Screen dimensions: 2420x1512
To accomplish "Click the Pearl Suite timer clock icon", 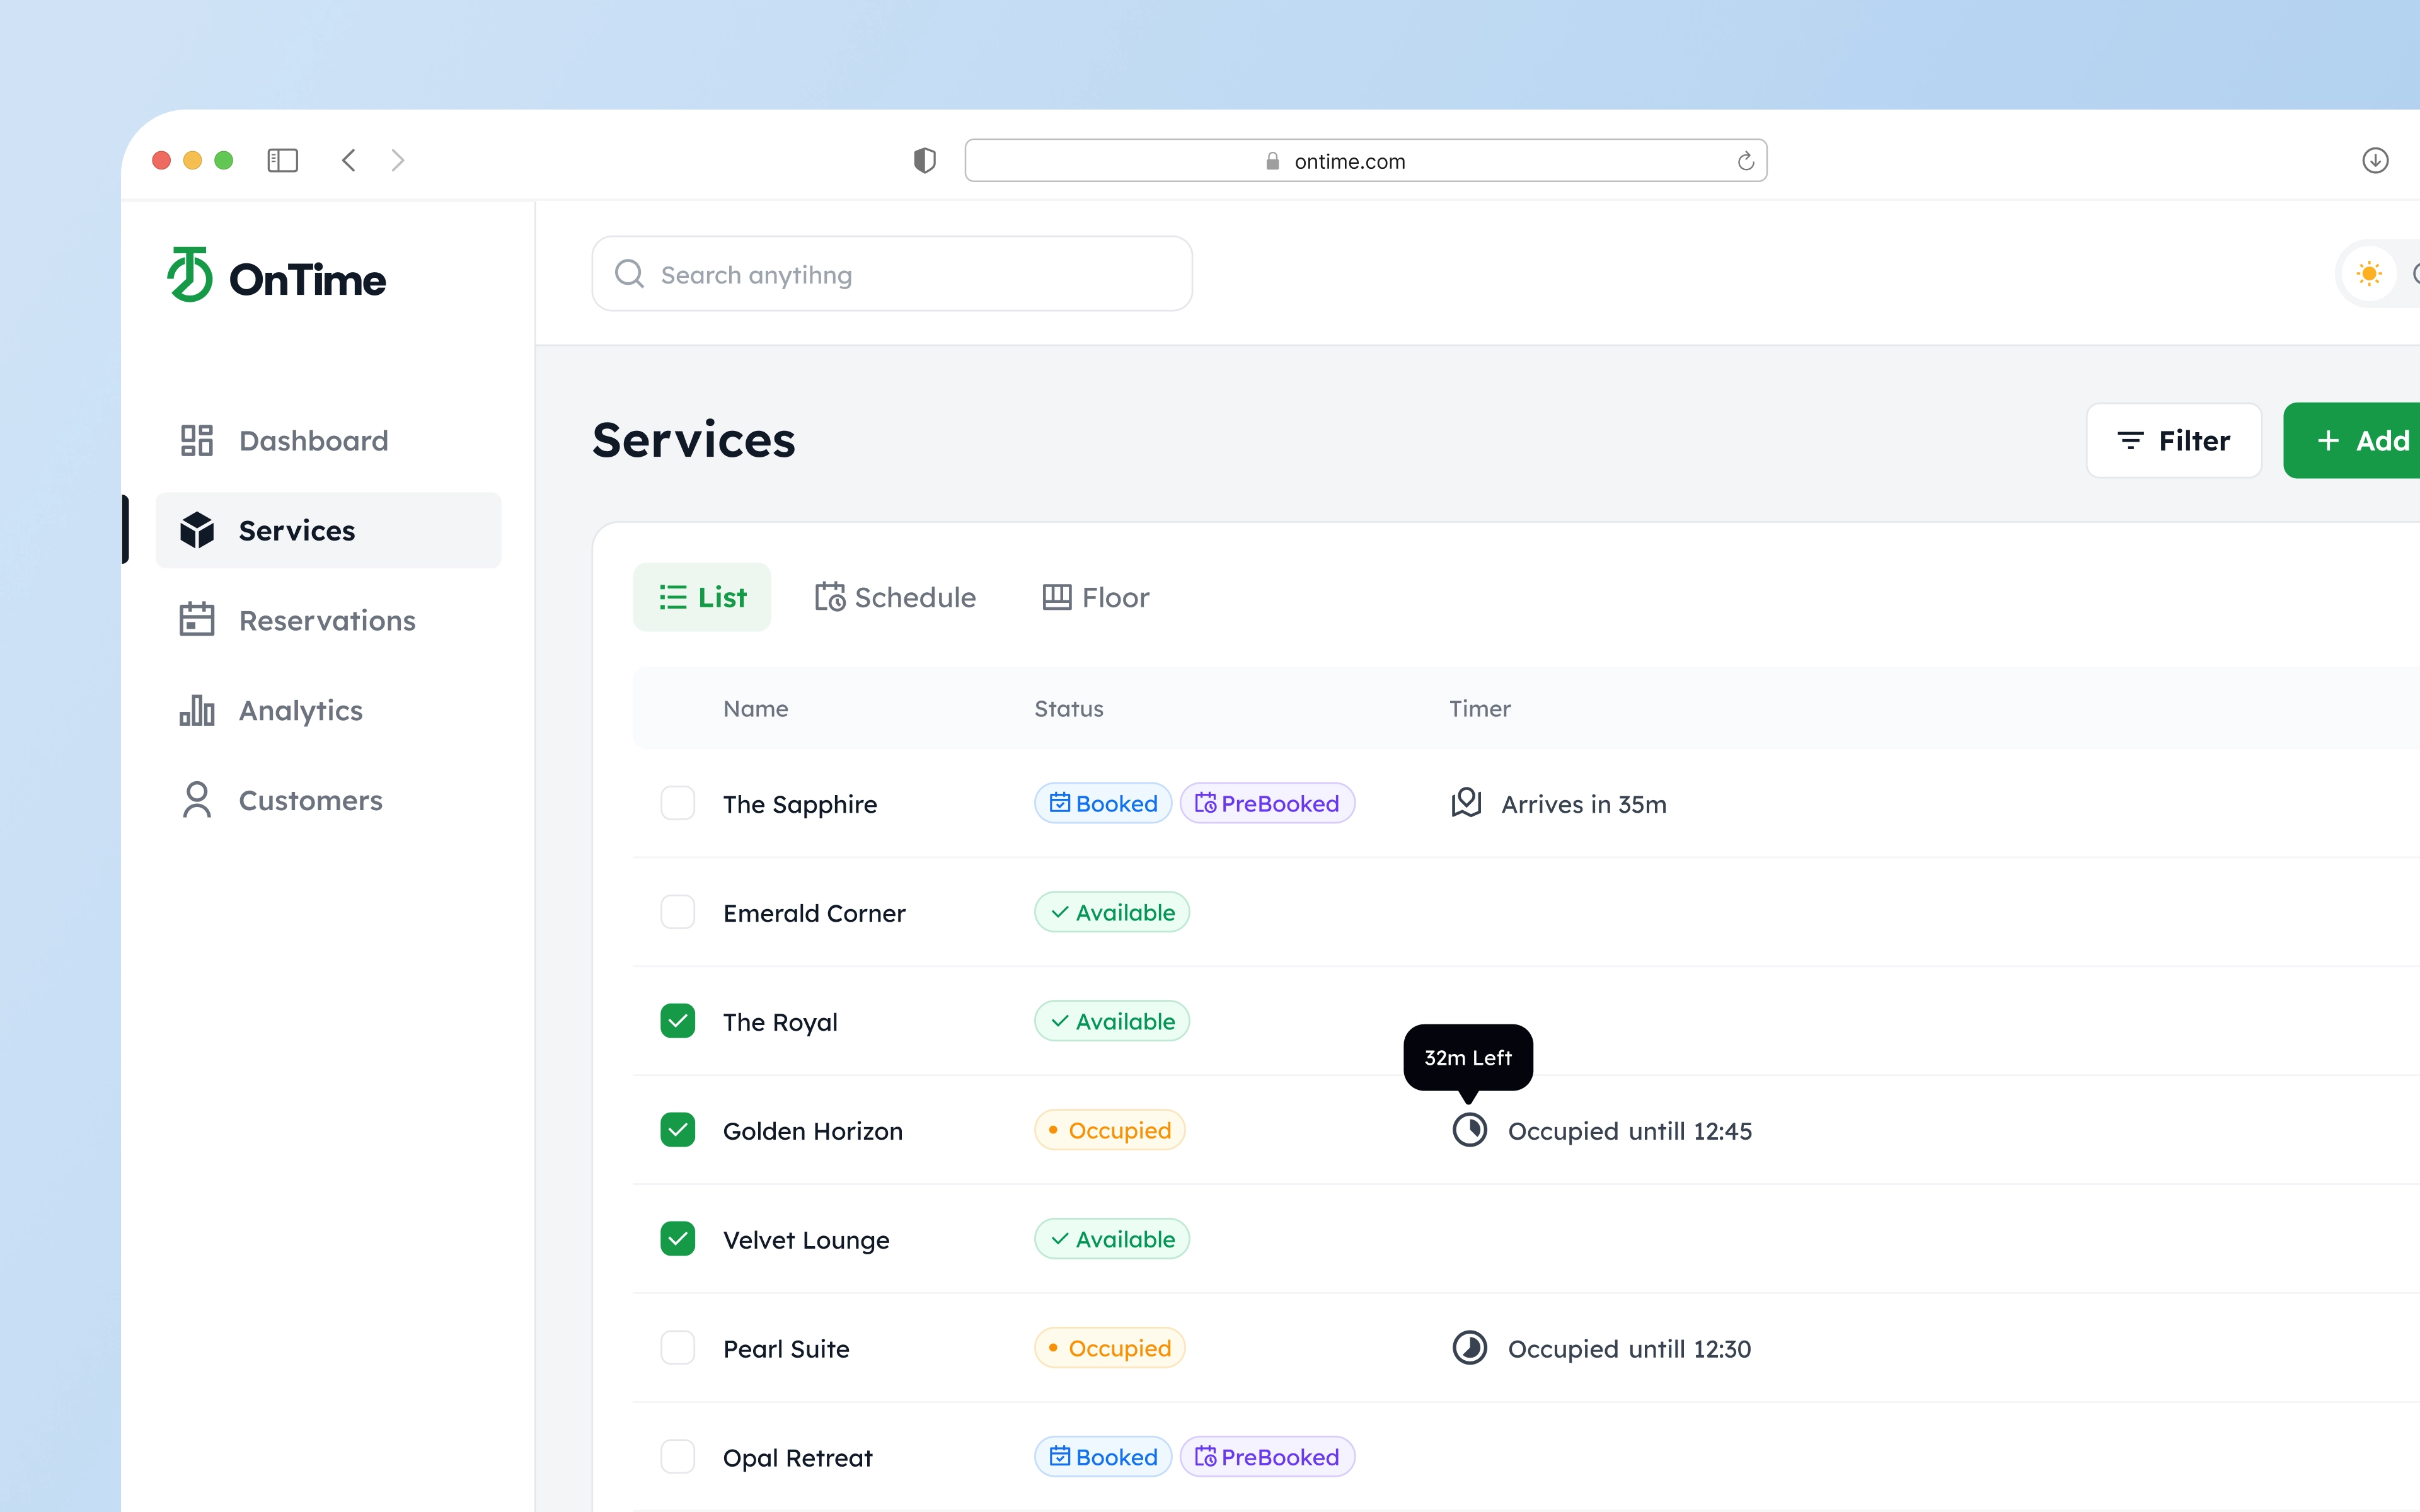I will (1469, 1348).
